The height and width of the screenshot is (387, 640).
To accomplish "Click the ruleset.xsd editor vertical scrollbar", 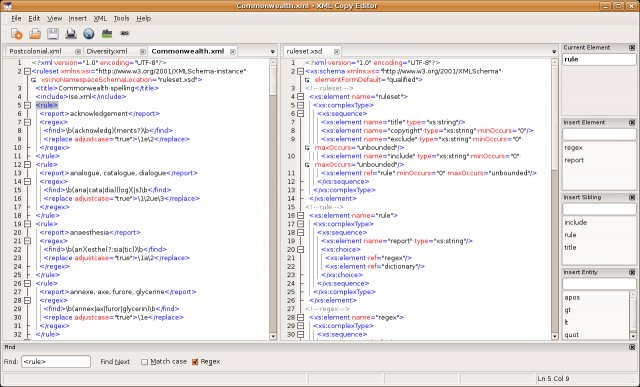I will coord(554,199).
